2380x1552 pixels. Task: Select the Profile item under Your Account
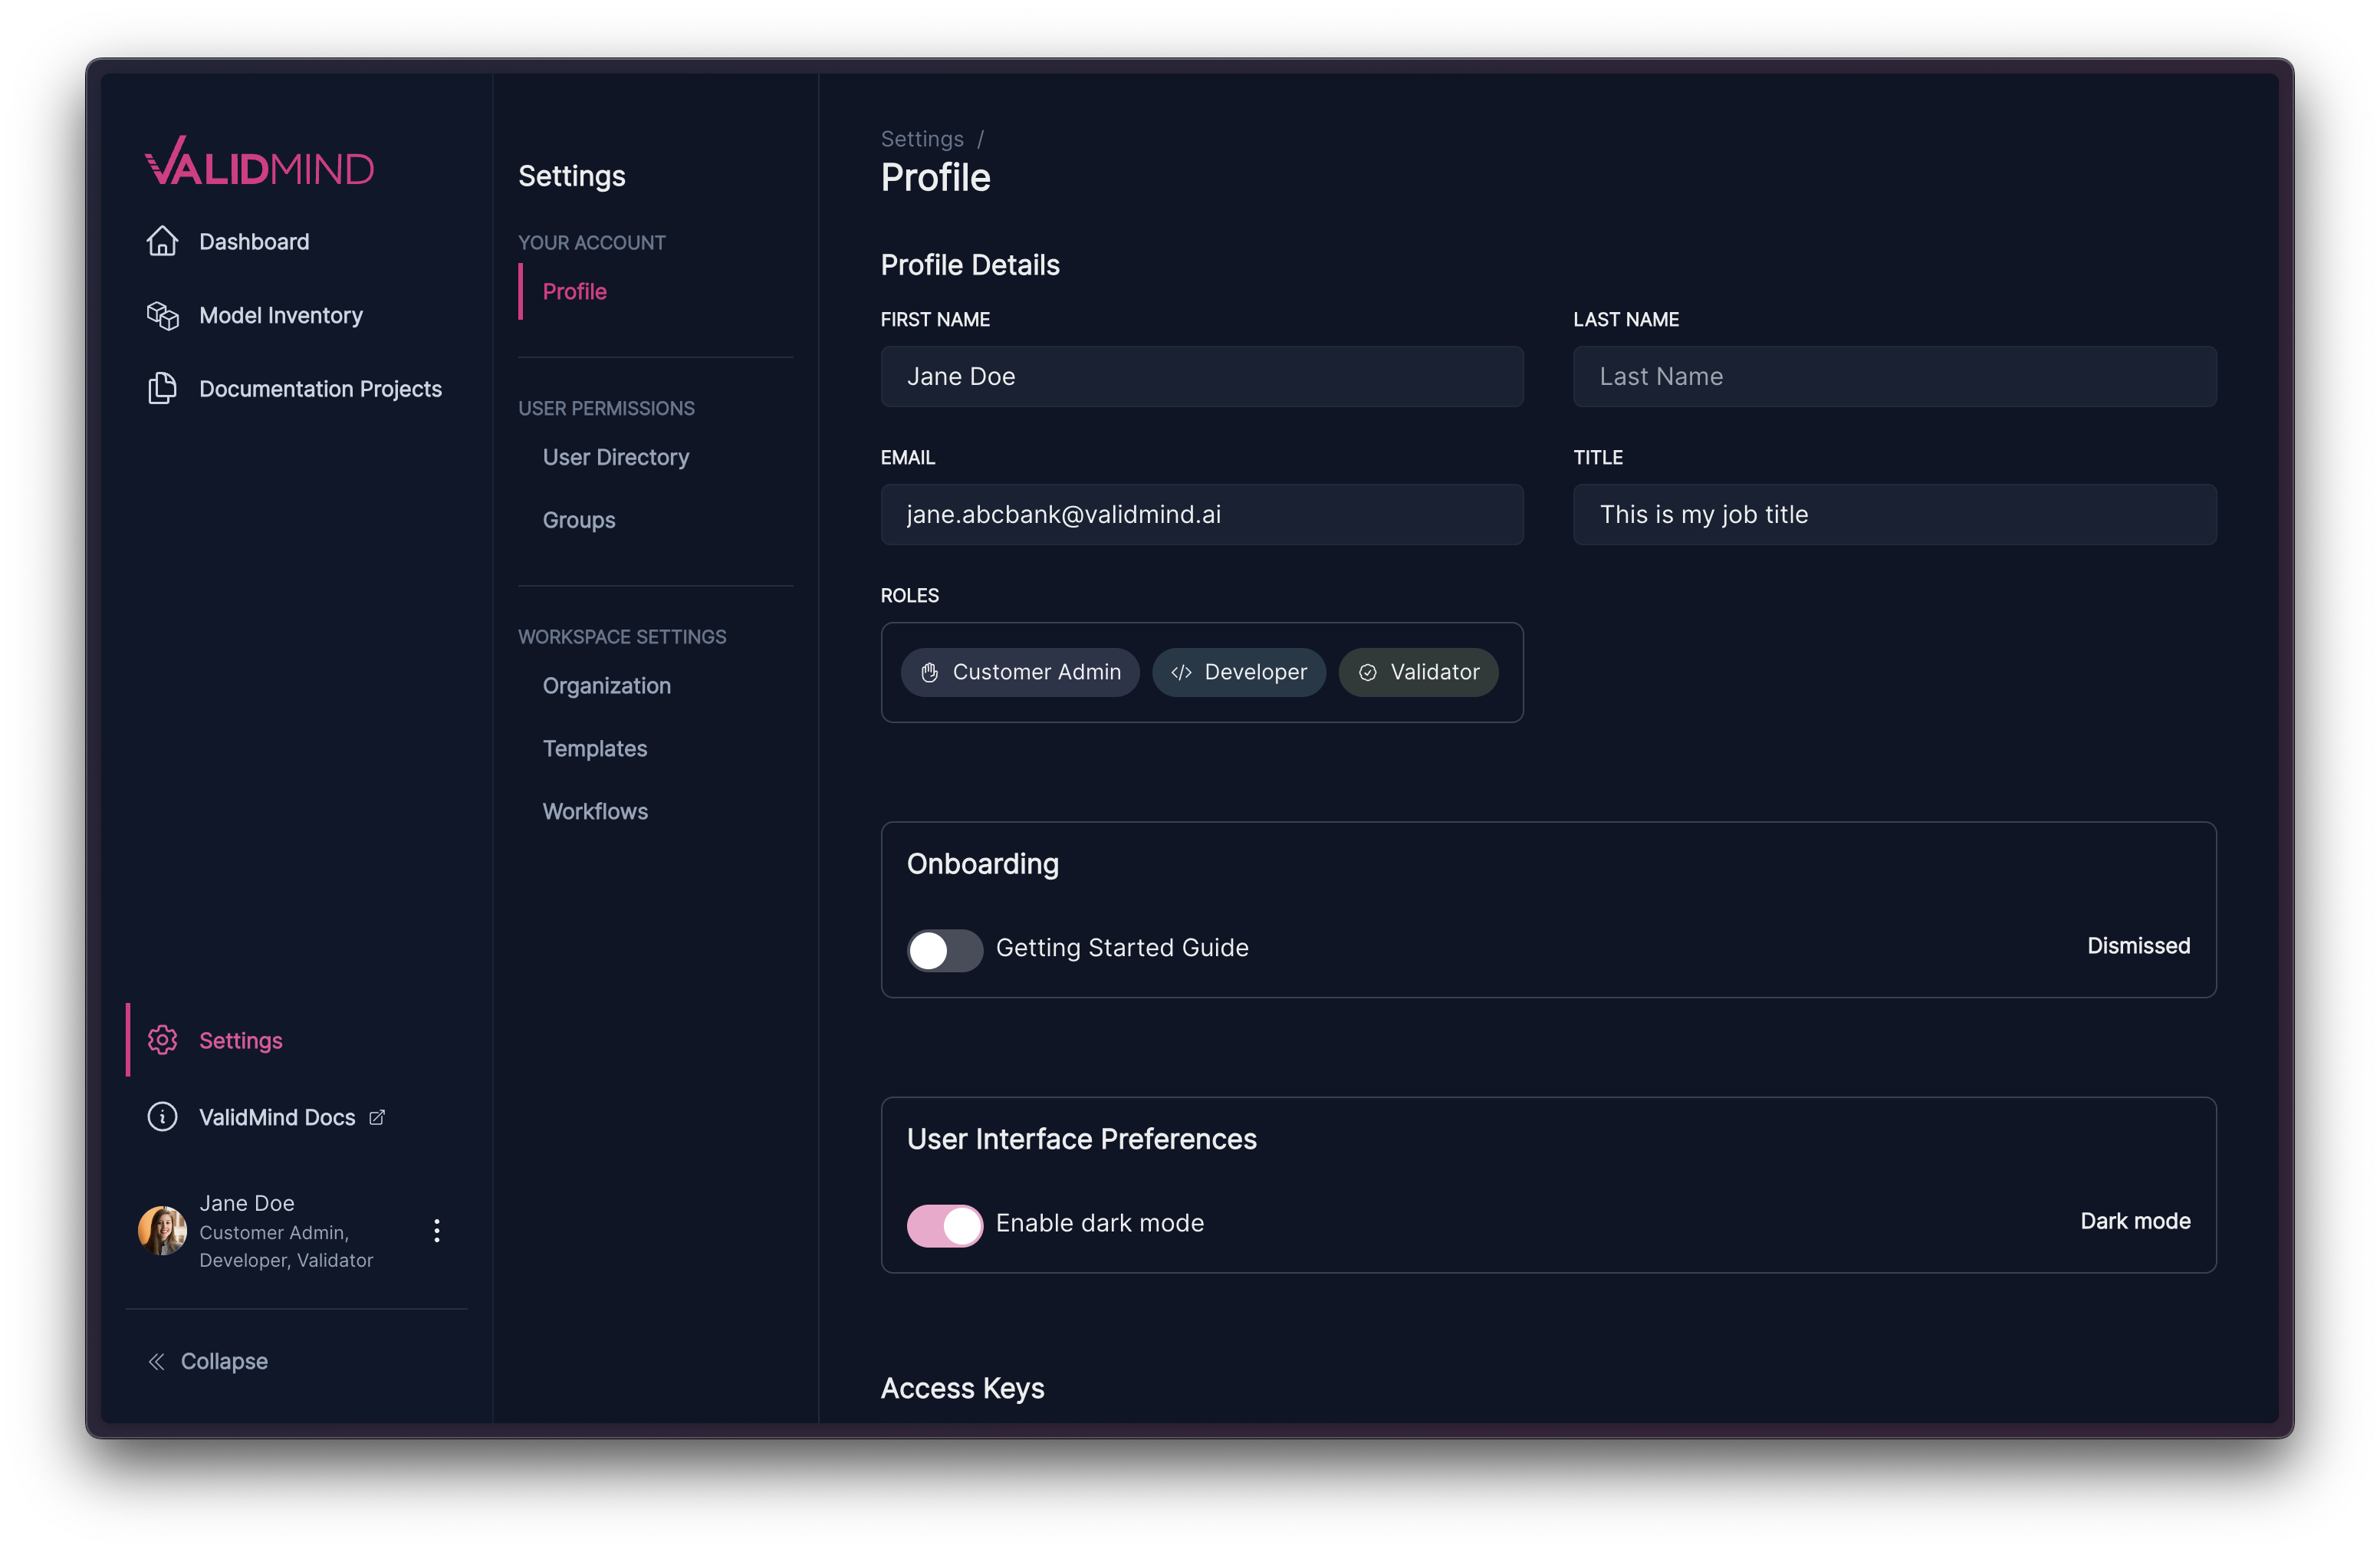574,291
